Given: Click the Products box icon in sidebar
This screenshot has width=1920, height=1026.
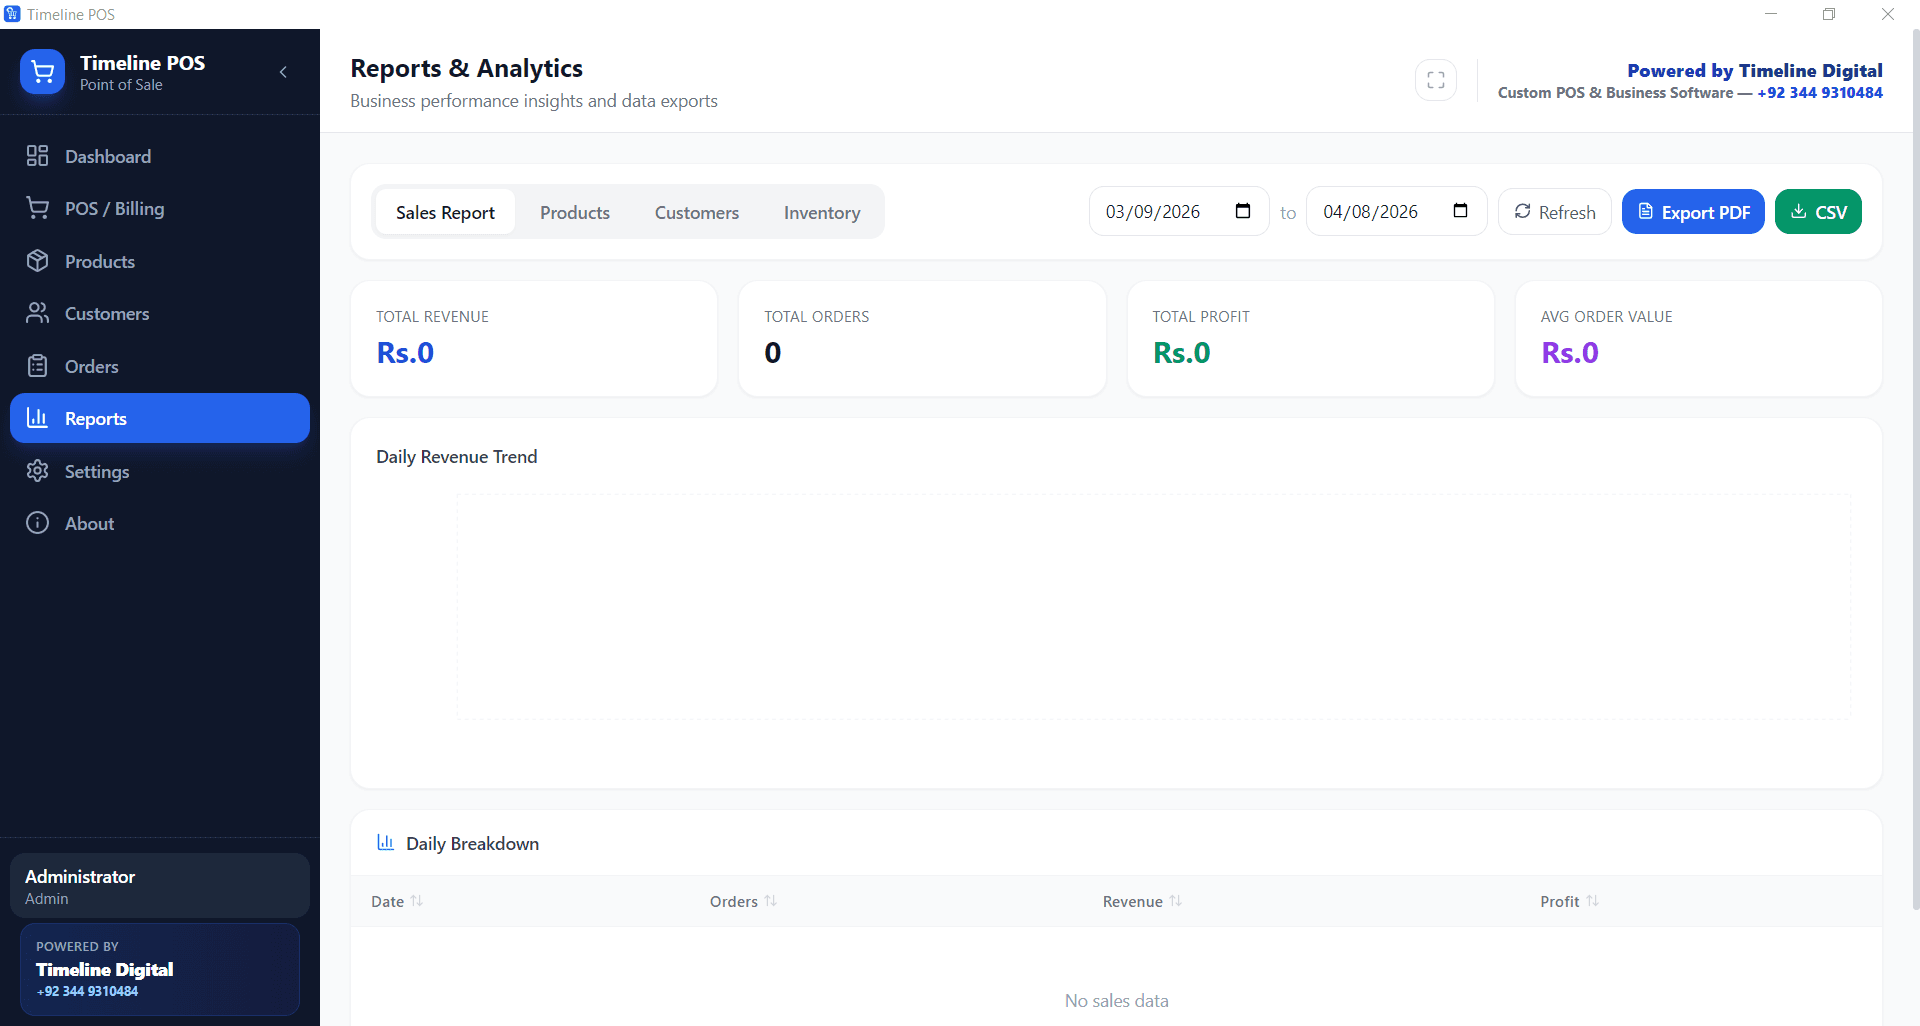Looking at the screenshot, I should pos(38,261).
